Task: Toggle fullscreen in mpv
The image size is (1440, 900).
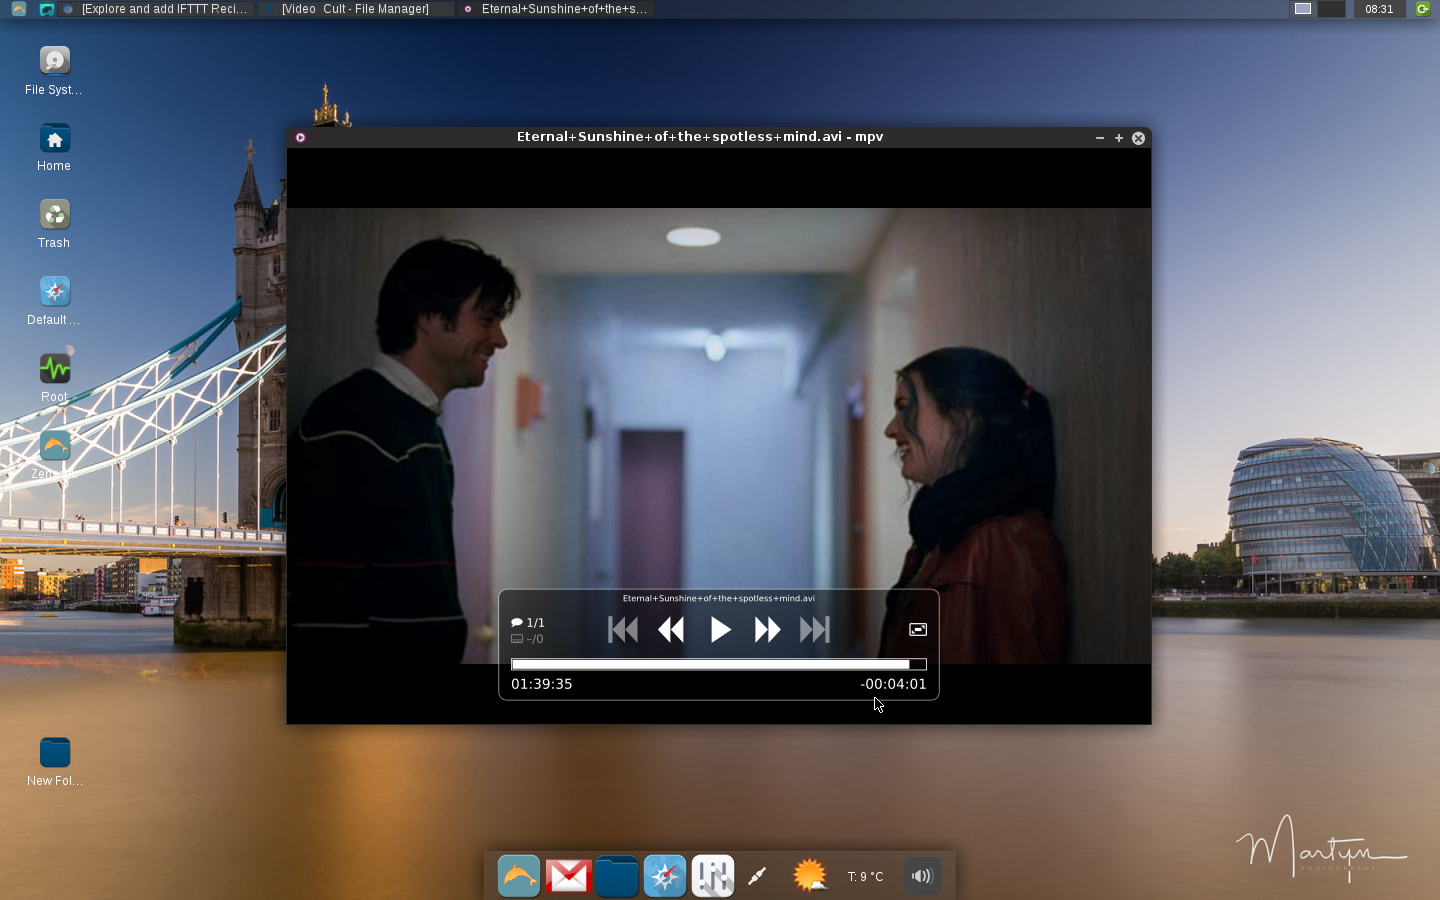Action: point(918,629)
